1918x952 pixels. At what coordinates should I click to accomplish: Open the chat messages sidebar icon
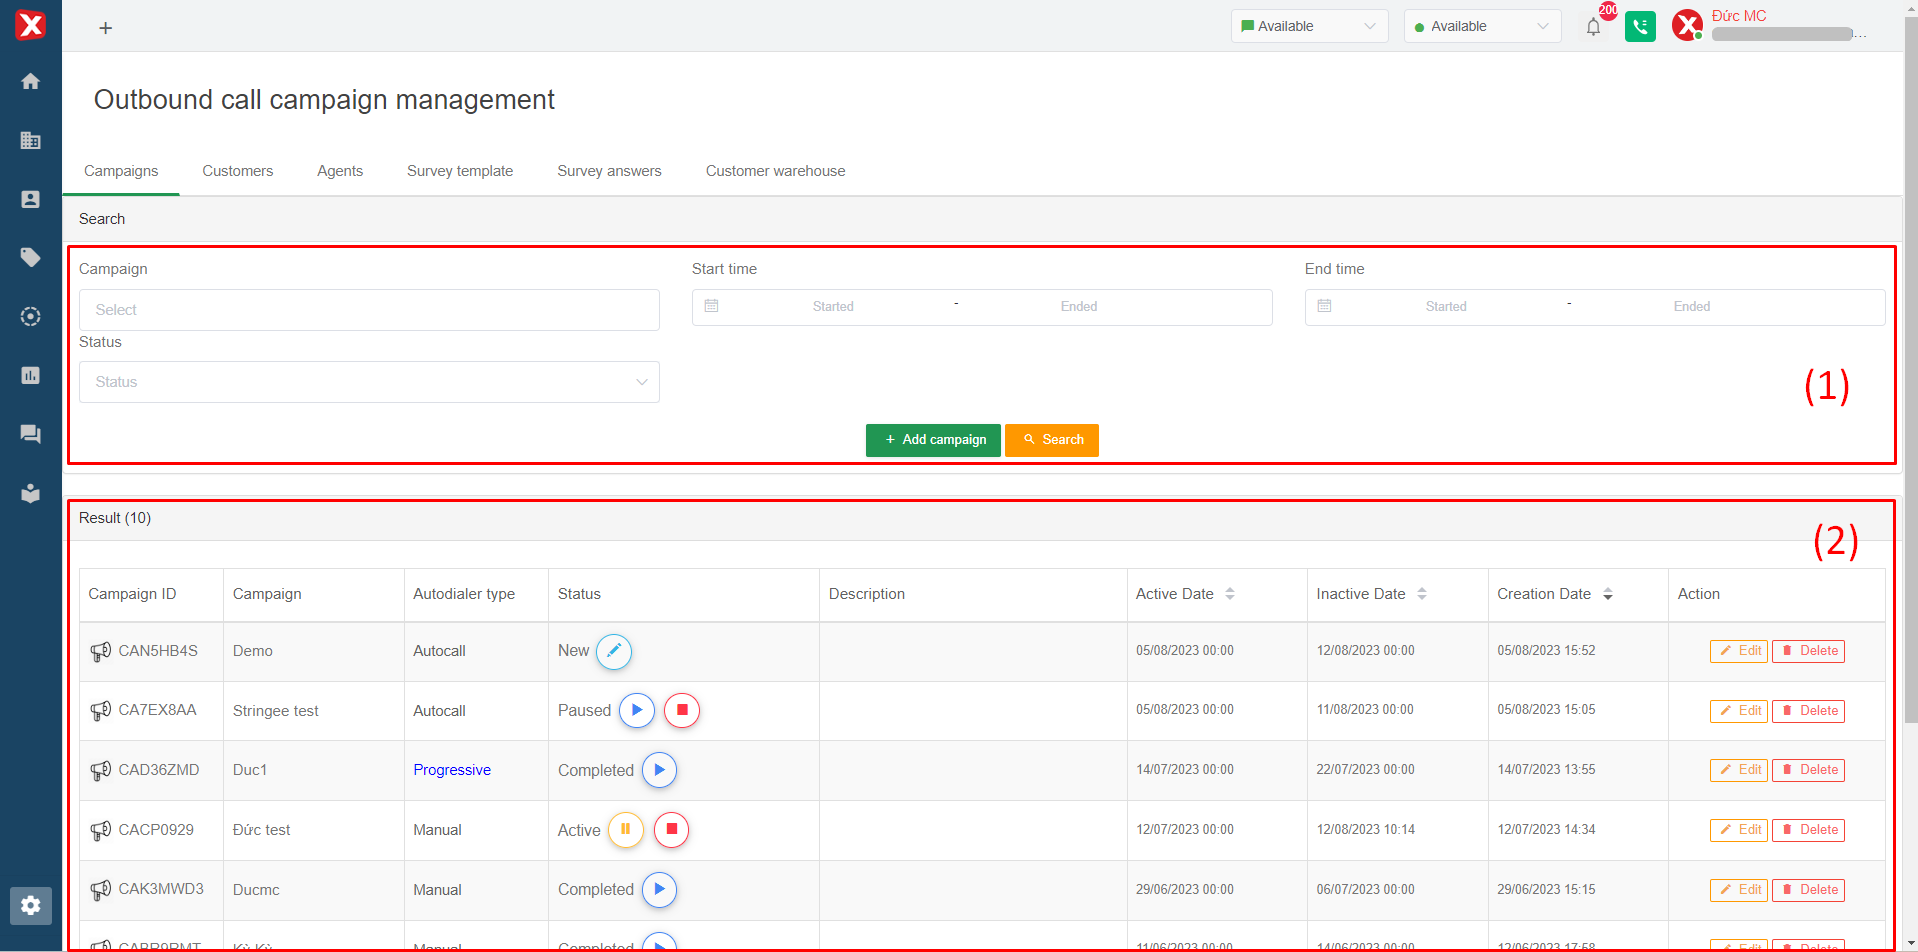tap(30, 434)
